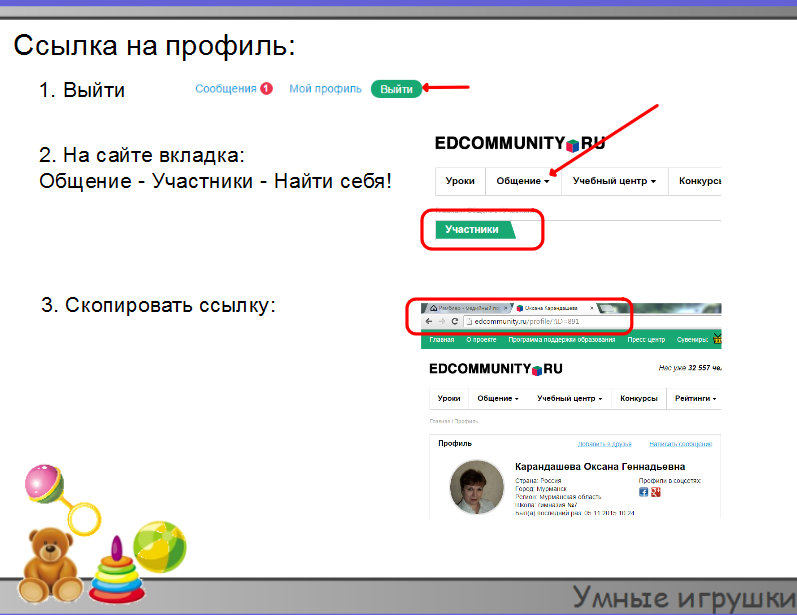Image resolution: width=797 pixels, height=615 pixels.
Task: Click the Добавить в друзья link
Action: (x=604, y=444)
